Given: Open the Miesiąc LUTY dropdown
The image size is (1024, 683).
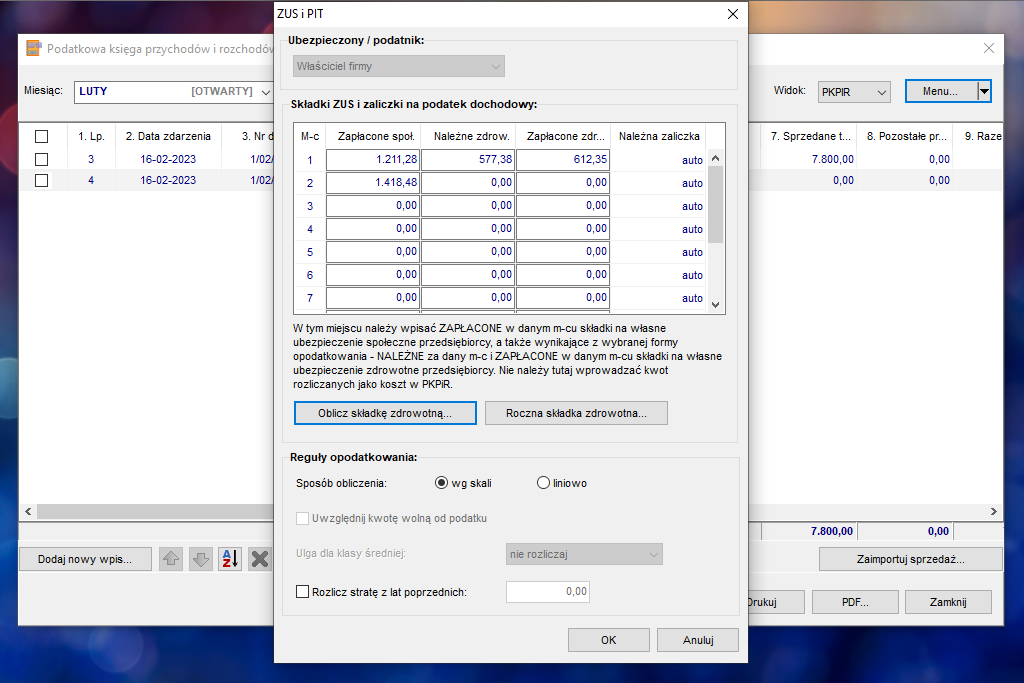Looking at the screenshot, I should [174, 91].
